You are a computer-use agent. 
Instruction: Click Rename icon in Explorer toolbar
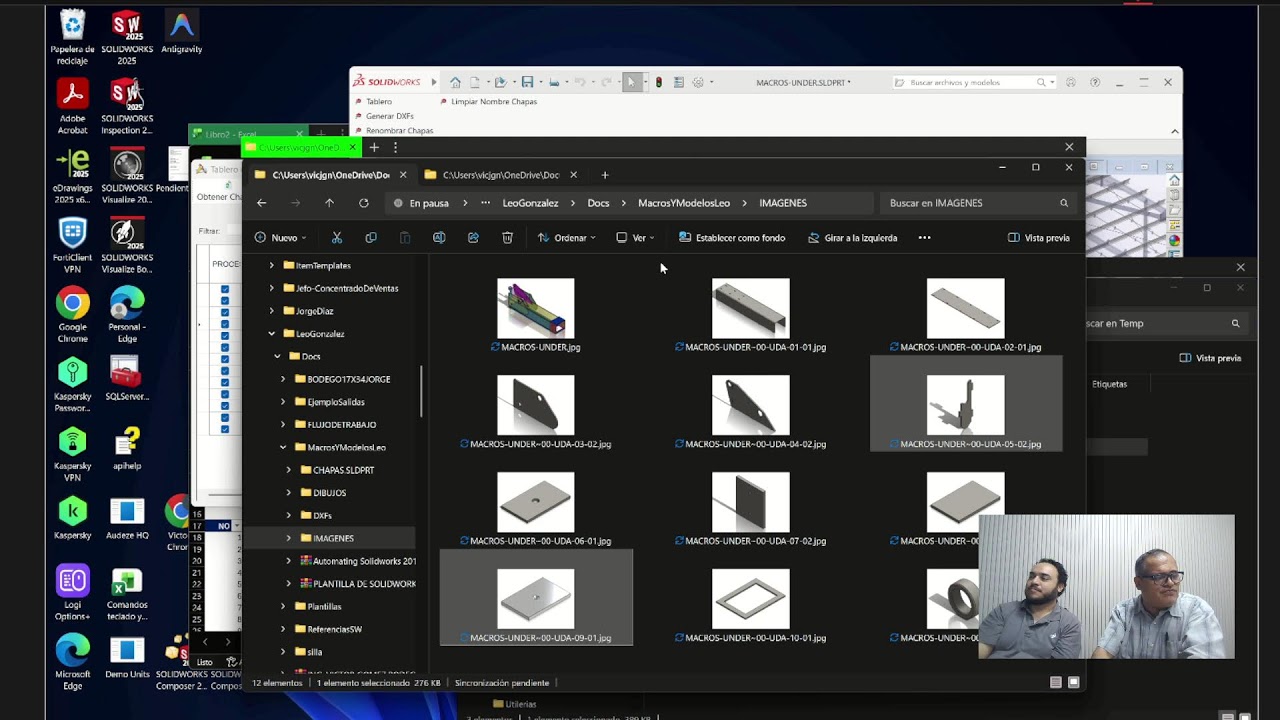pos(439,238)
